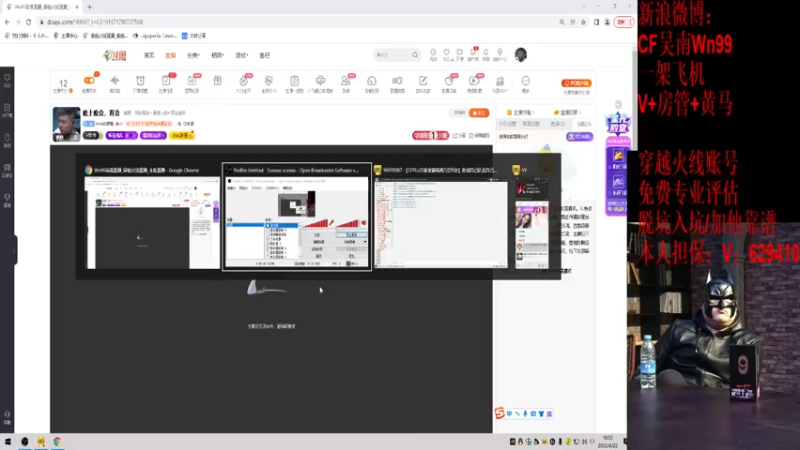Click the pencil edit icon in streamer toolbar
The image size is (800, 450).
423,81
